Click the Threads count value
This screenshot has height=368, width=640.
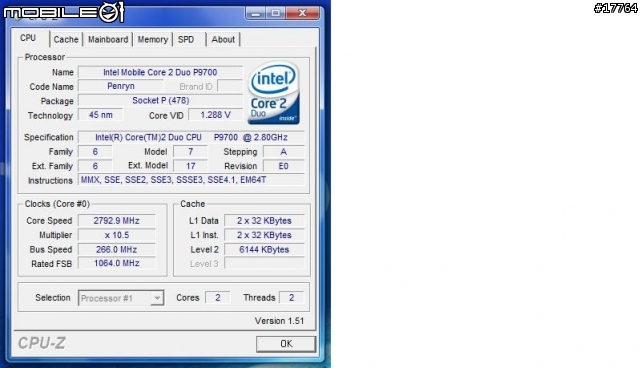291,298
